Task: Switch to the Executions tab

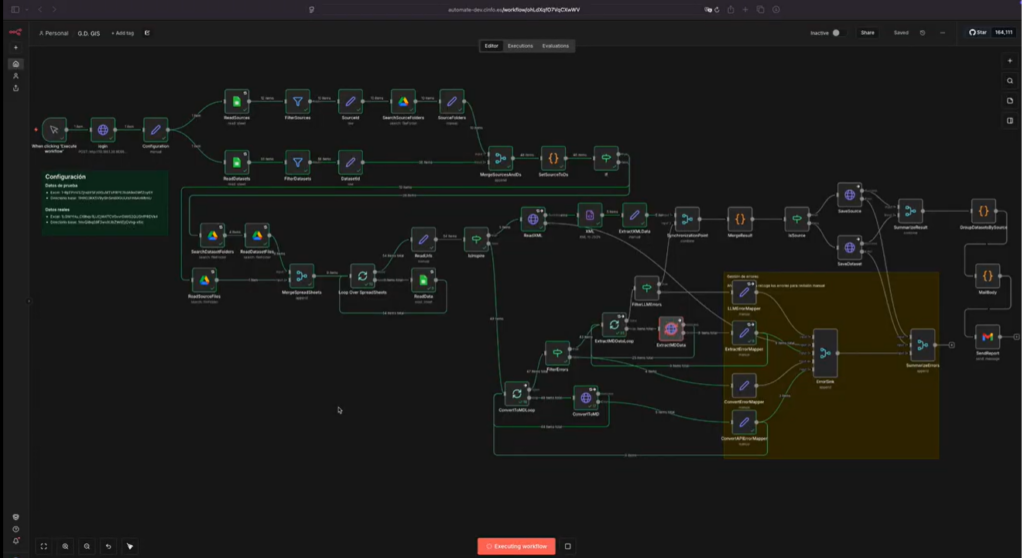Action: point(520,46)
